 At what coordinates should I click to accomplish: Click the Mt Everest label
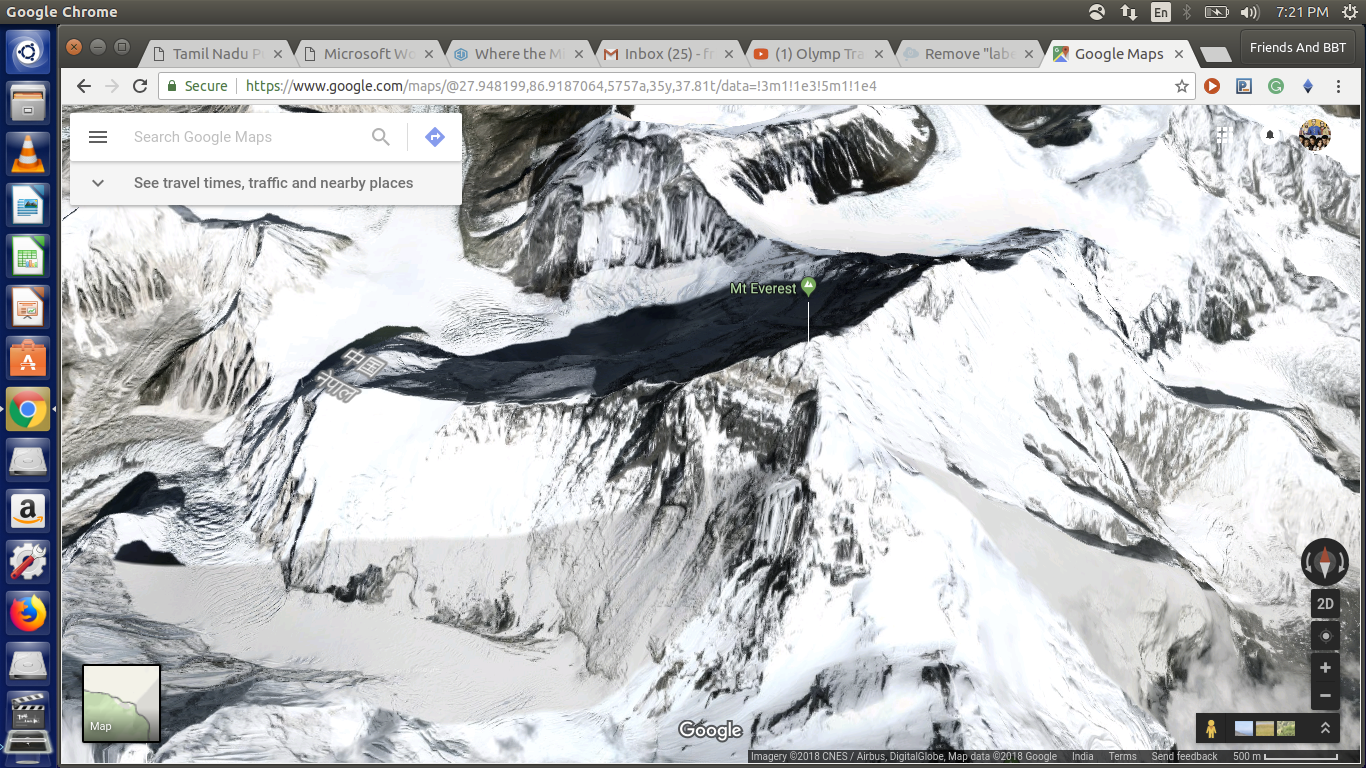coord(763,289)
